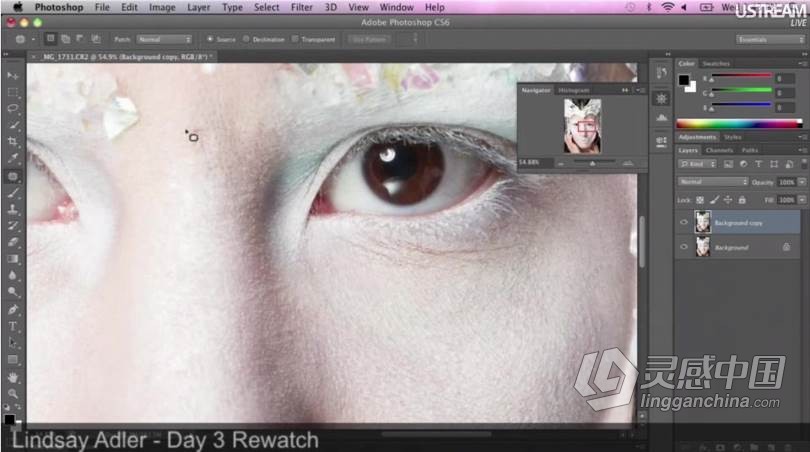810x452 pixels.
Task: Open the Filter menu
Action: point(302,7)
